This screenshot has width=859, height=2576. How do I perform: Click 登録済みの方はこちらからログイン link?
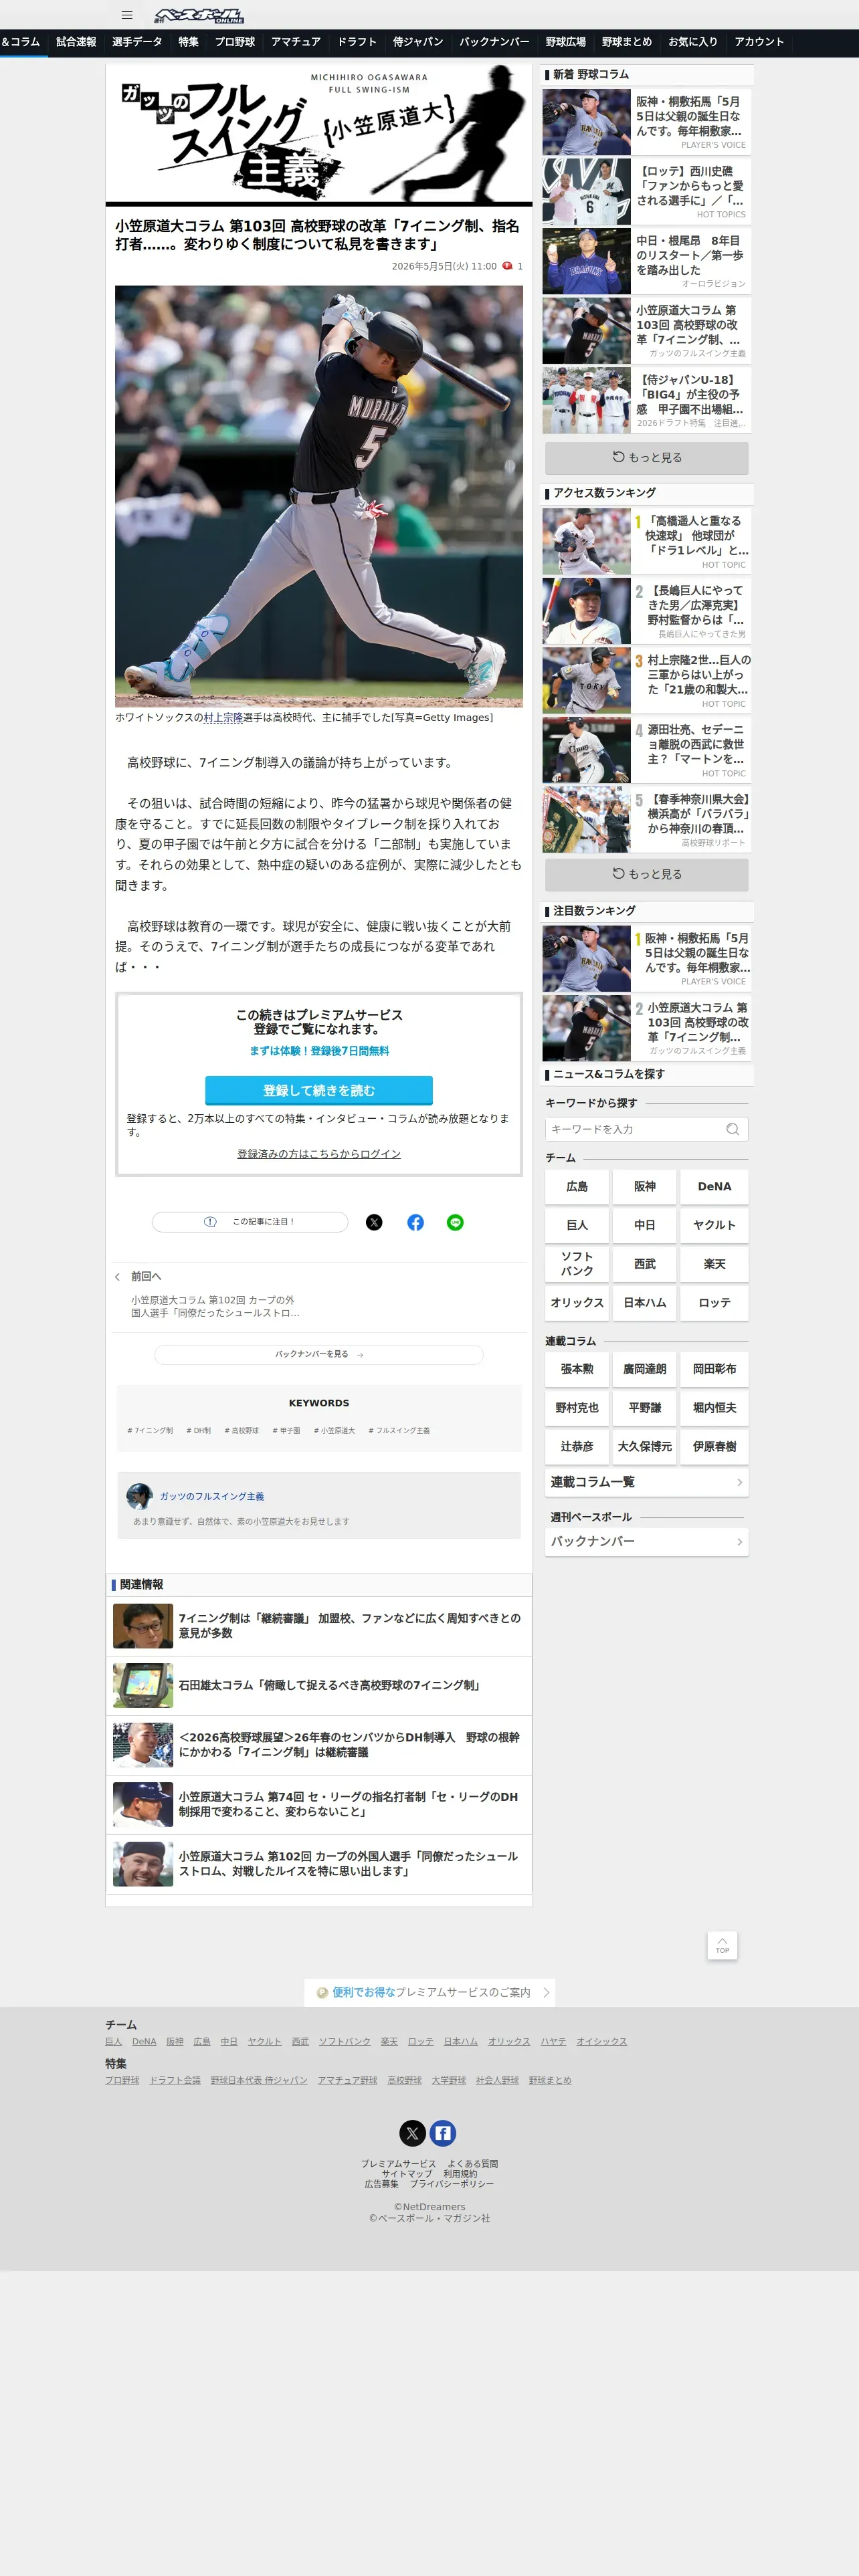point(319,1154)
